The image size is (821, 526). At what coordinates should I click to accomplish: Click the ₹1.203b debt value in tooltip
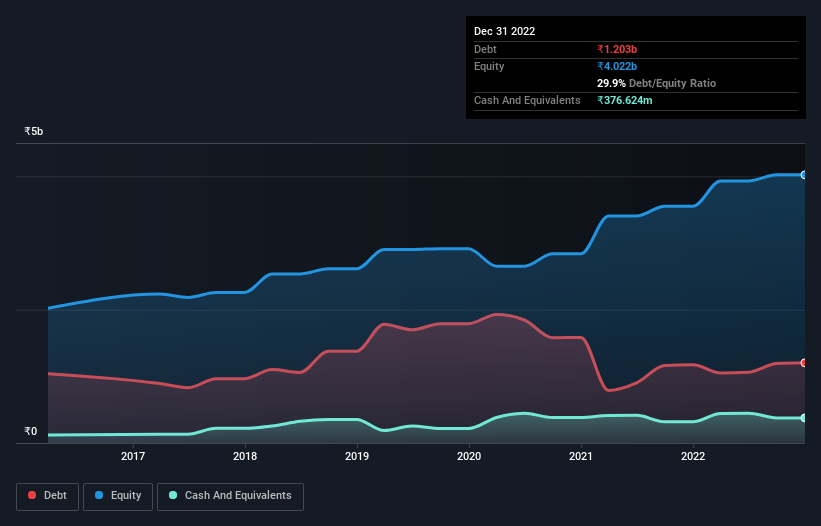tap(617, 49)
